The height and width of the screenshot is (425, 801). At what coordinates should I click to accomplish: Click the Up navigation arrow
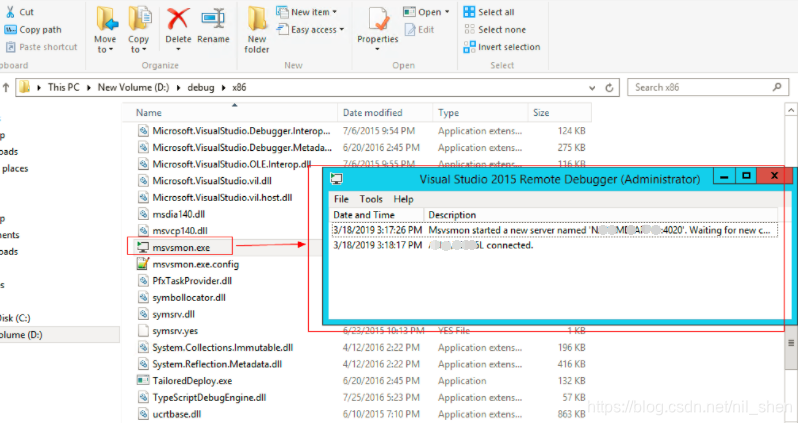click(6, 87)
